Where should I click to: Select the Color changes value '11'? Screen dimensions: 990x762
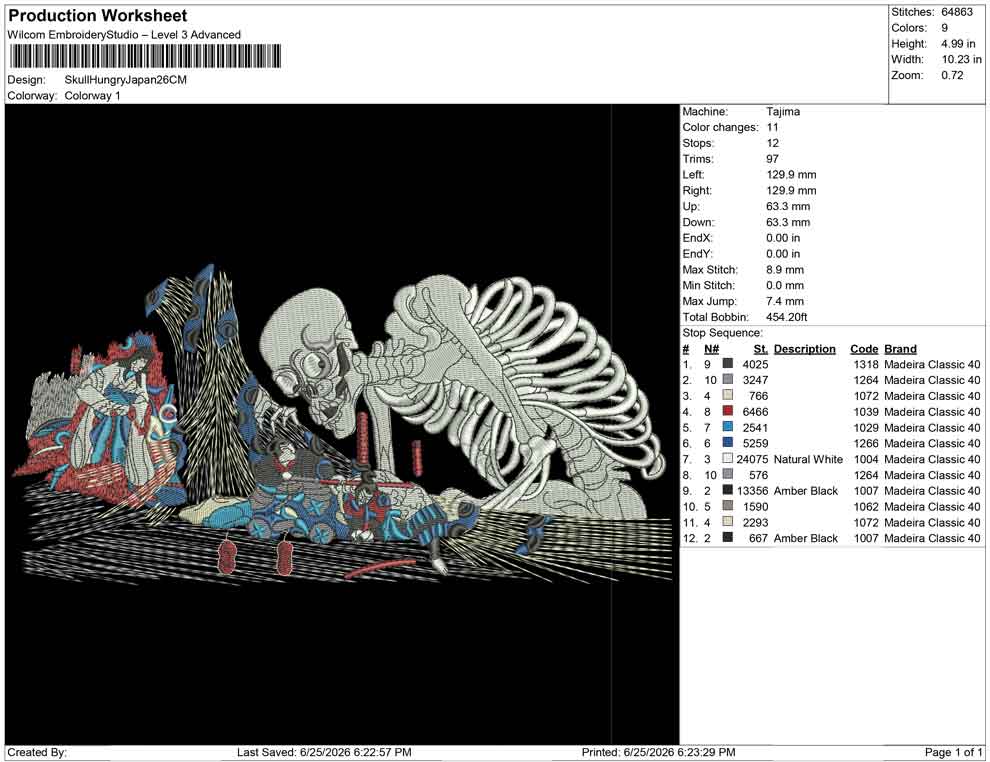pos(772,128)
